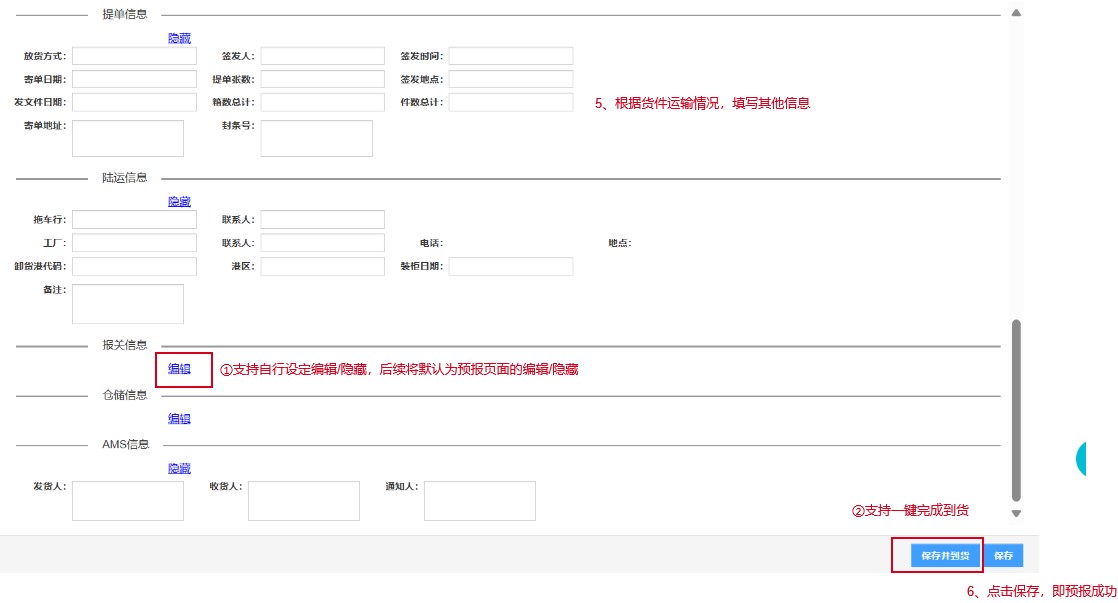Screen dimensions: 1118x603
Task: Focus the 拖车行 input box
Action: 134,219
